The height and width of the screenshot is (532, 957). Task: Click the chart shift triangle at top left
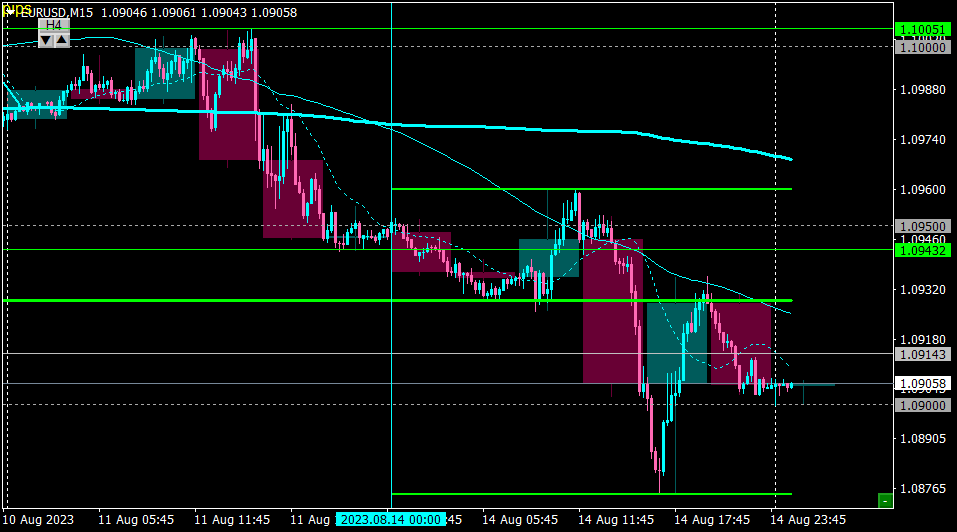click(x=10, y=12)
